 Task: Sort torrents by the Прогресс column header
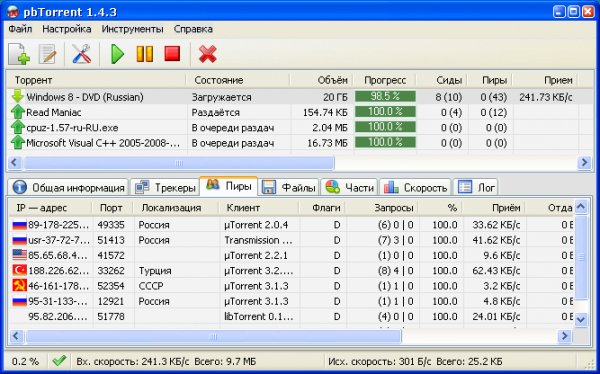click(385, 80)
